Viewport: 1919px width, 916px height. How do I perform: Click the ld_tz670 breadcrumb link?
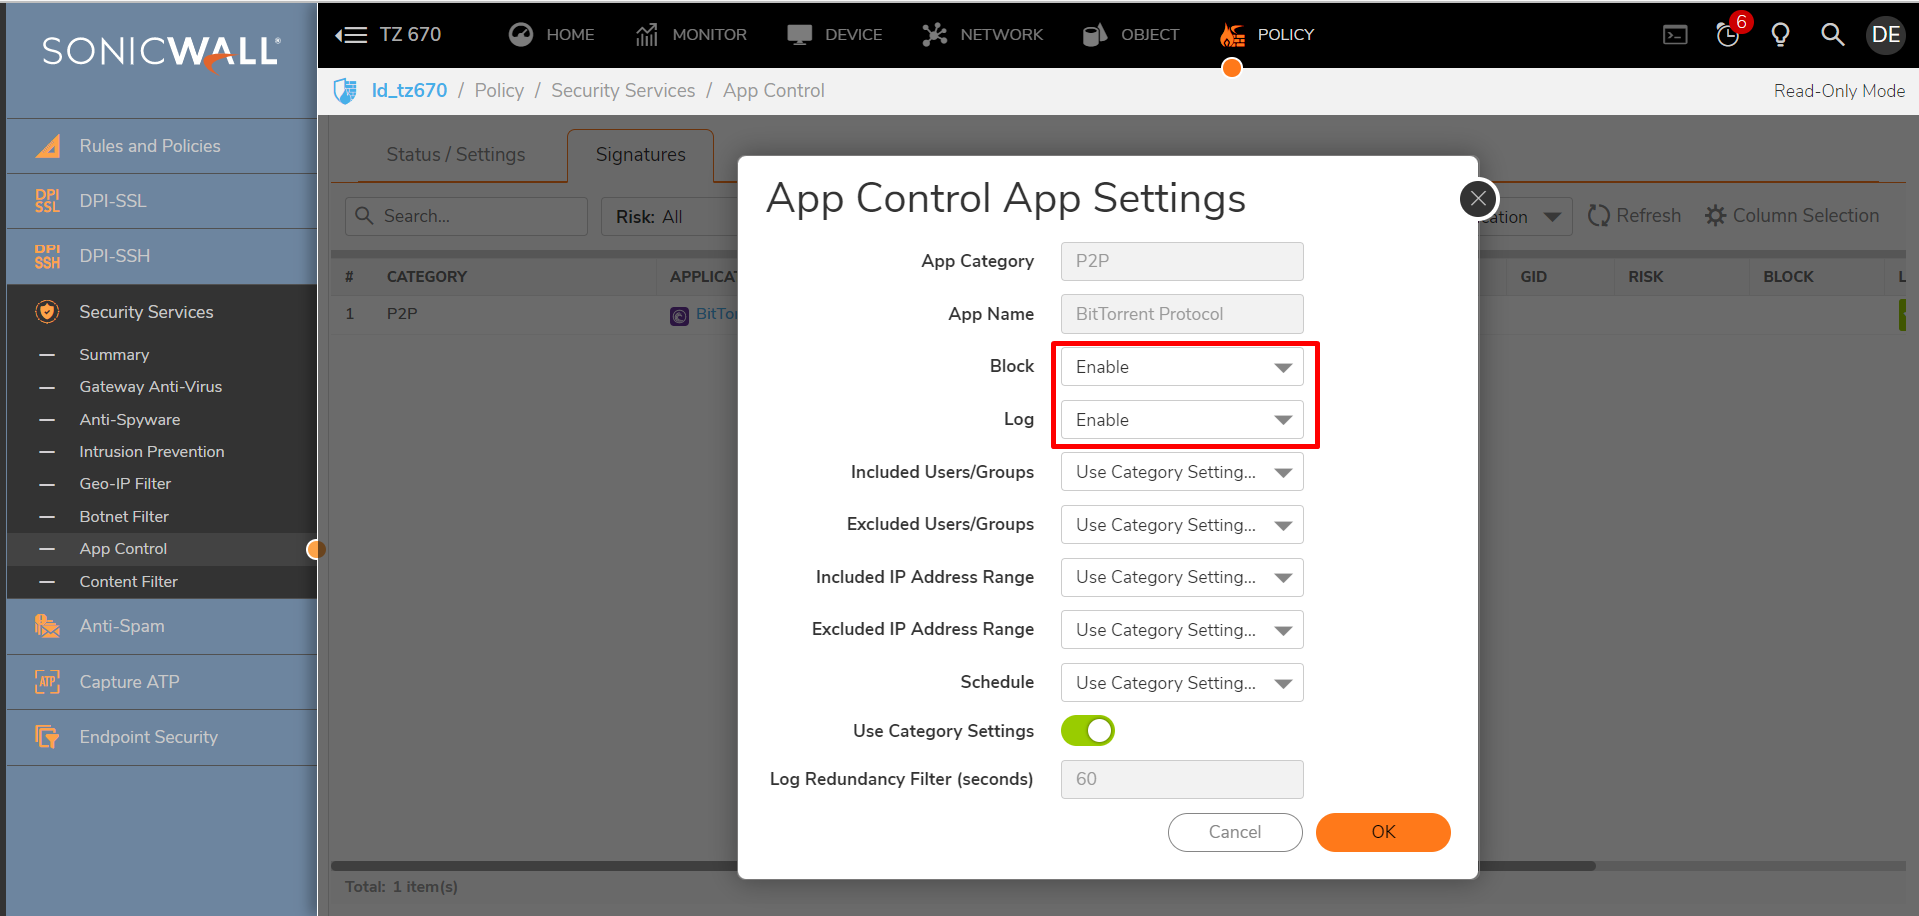(x=409, y=91)
